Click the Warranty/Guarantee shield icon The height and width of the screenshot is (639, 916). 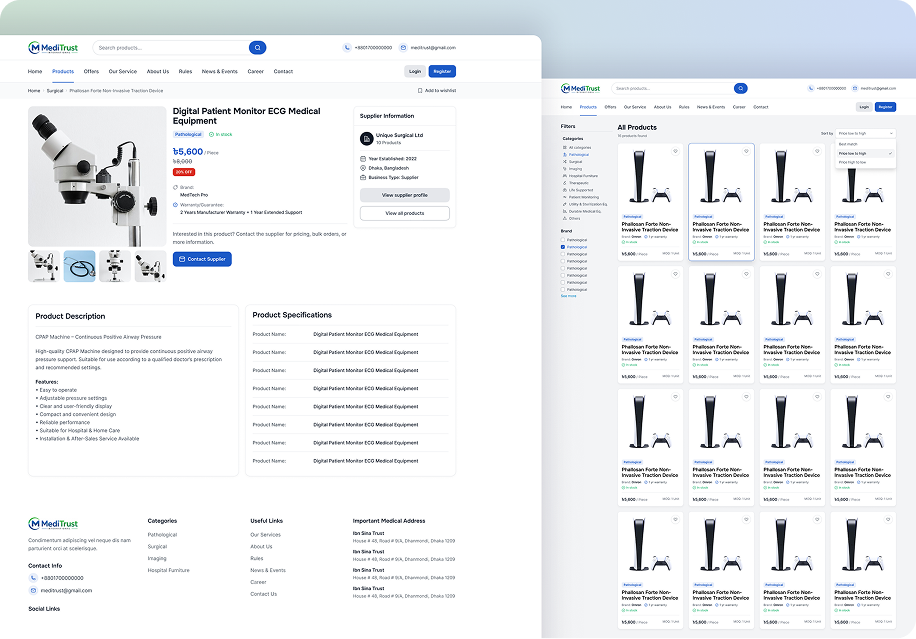click(x=175, y=205)
